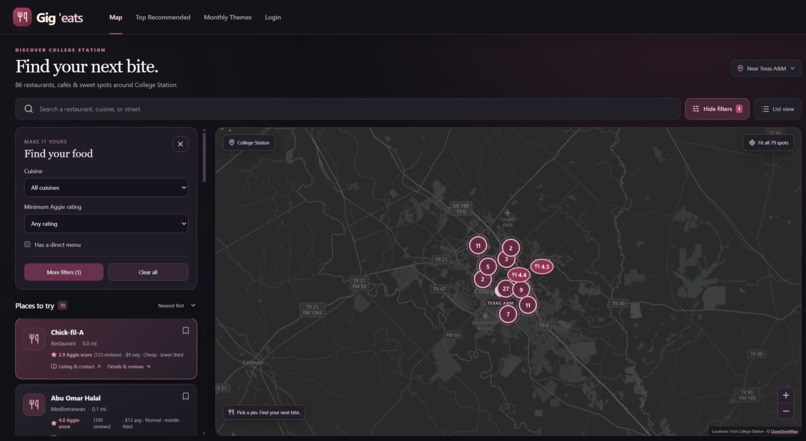Screen dimensions: 806x441
Task: Open the 9-spot map cluster
Action: 521,290
